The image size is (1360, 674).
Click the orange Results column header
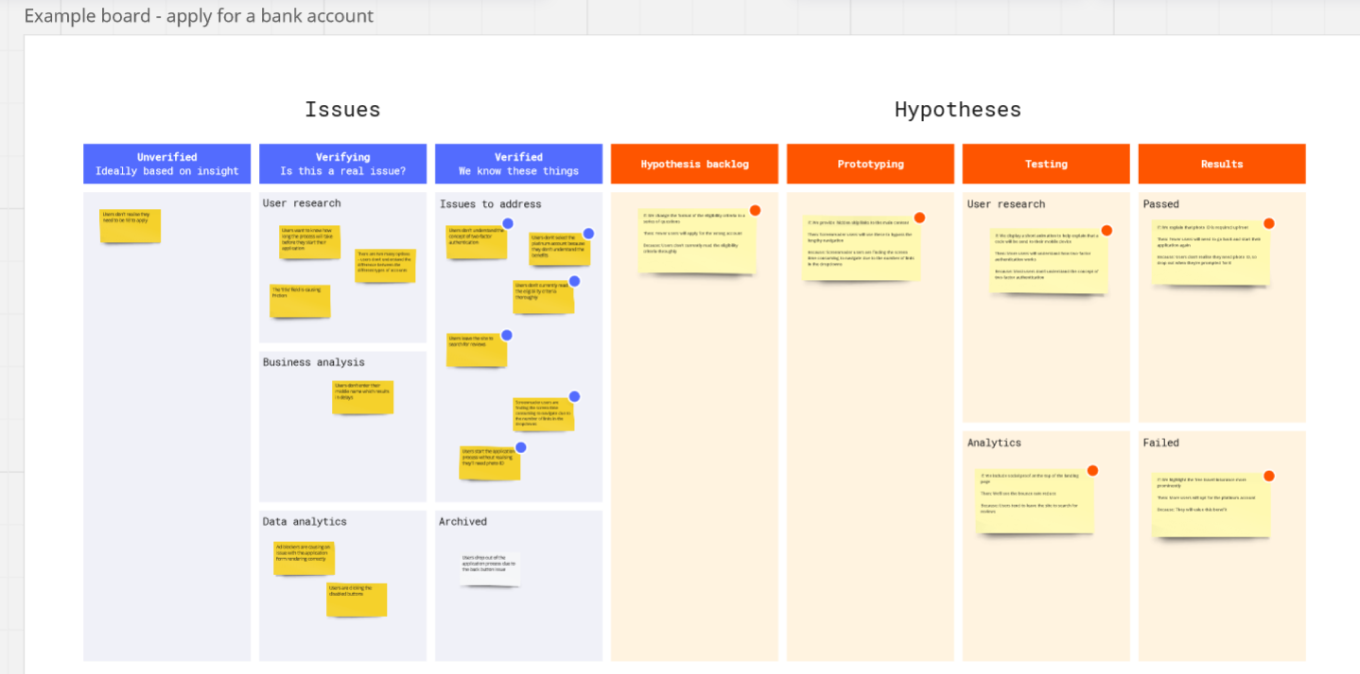tap(1222, 164)
